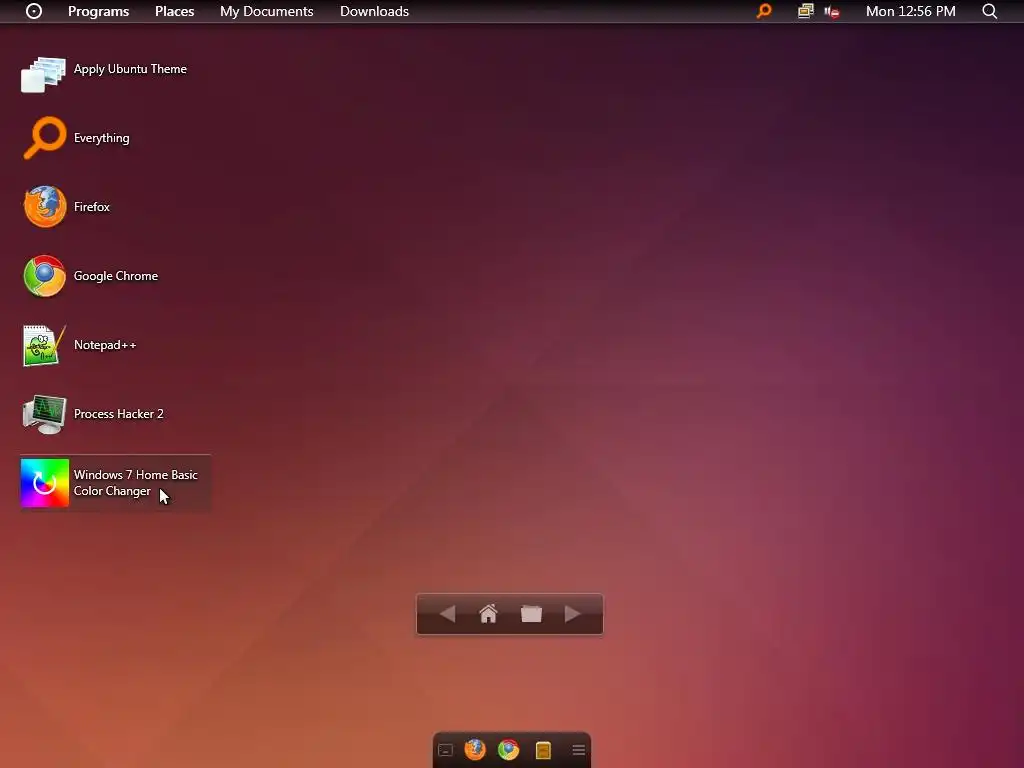Open the Everything search desktop icon

tap(44, 137)
